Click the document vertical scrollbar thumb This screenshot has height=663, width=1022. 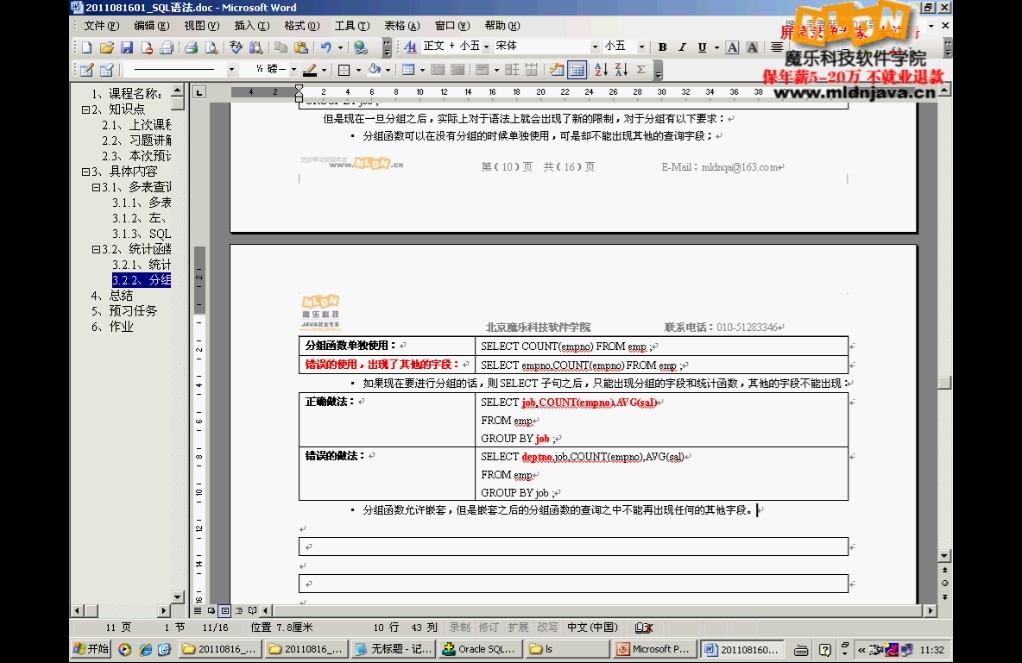(x=944, y=383)
